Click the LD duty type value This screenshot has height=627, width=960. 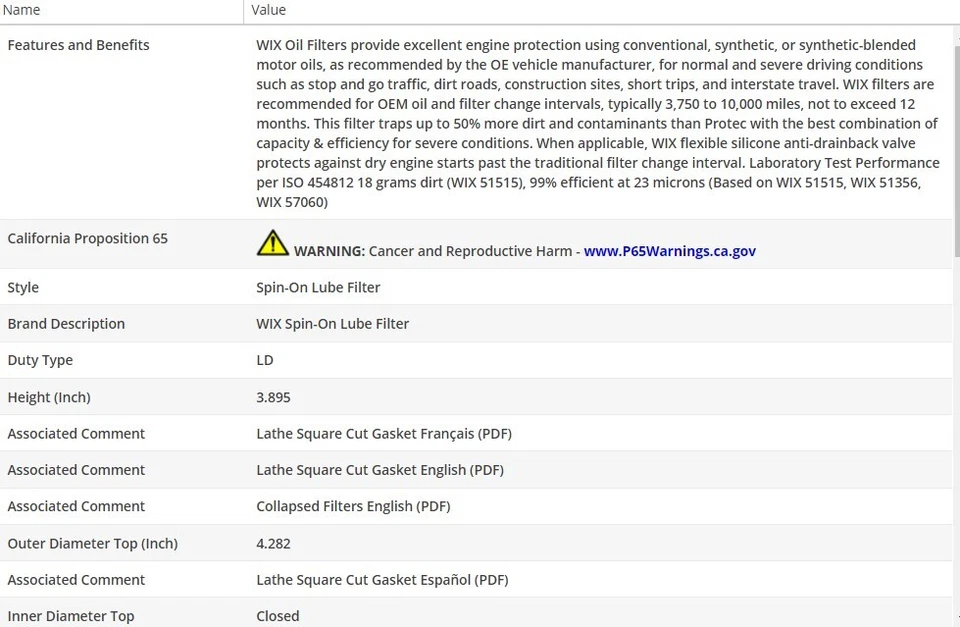265,360
